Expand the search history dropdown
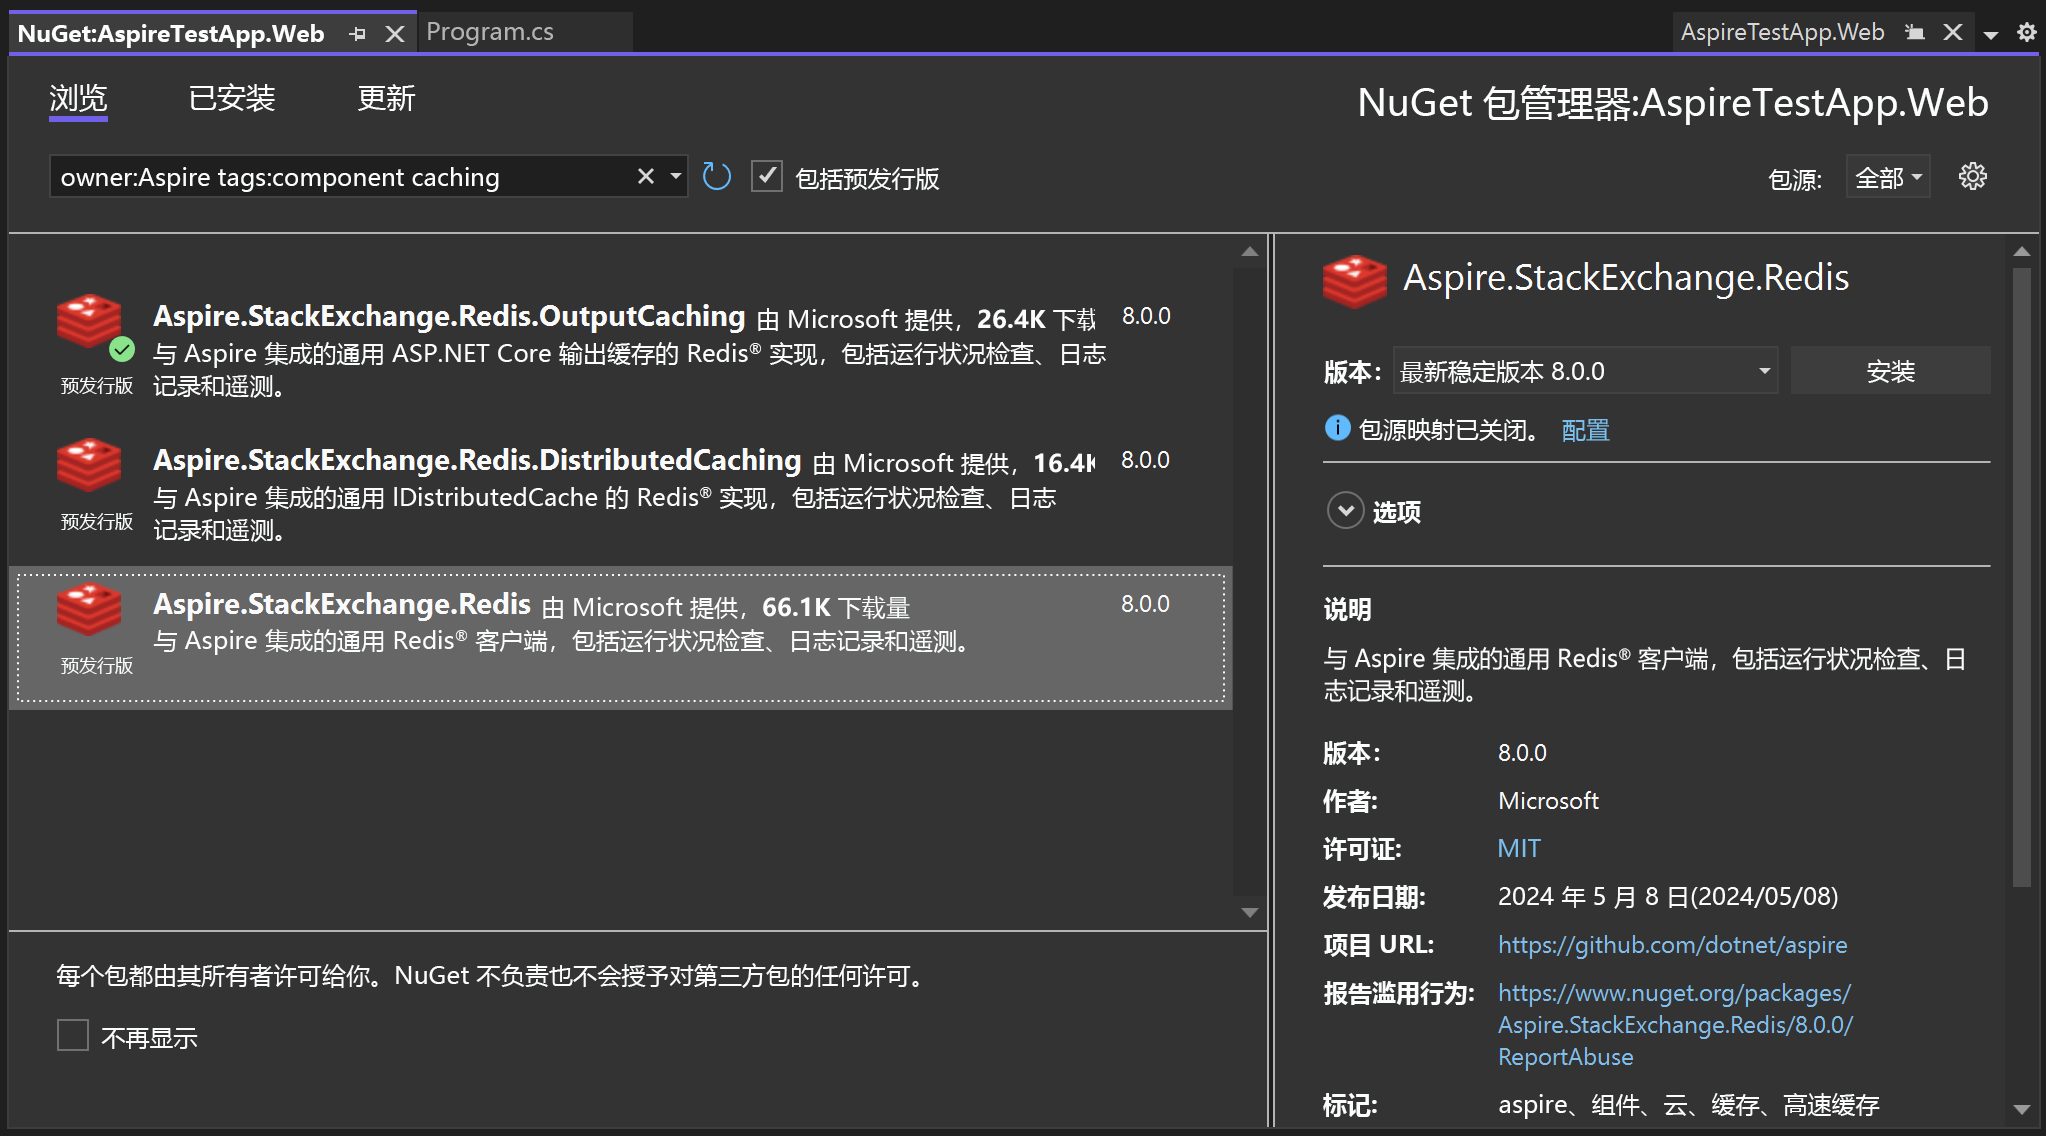 click(x=676, y=177)
